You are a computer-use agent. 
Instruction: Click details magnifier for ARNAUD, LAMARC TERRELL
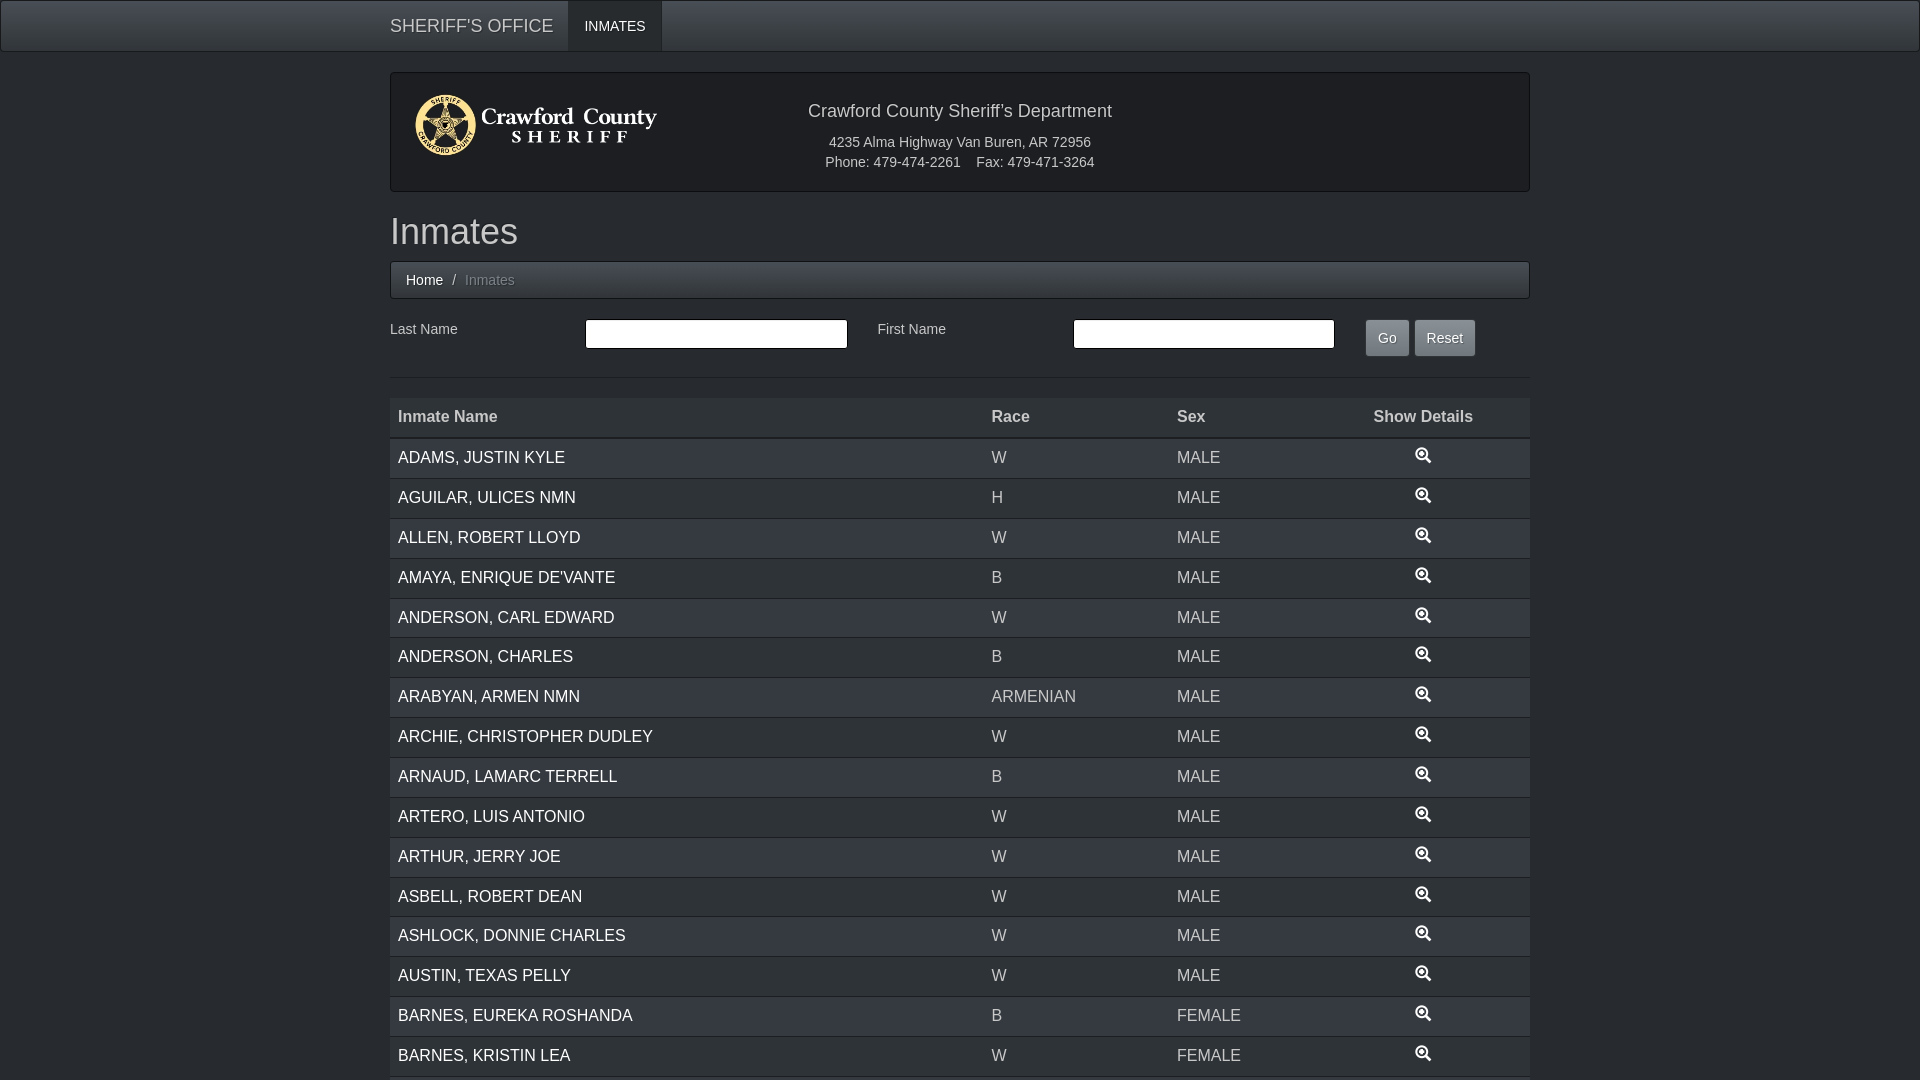(1422, 775)
